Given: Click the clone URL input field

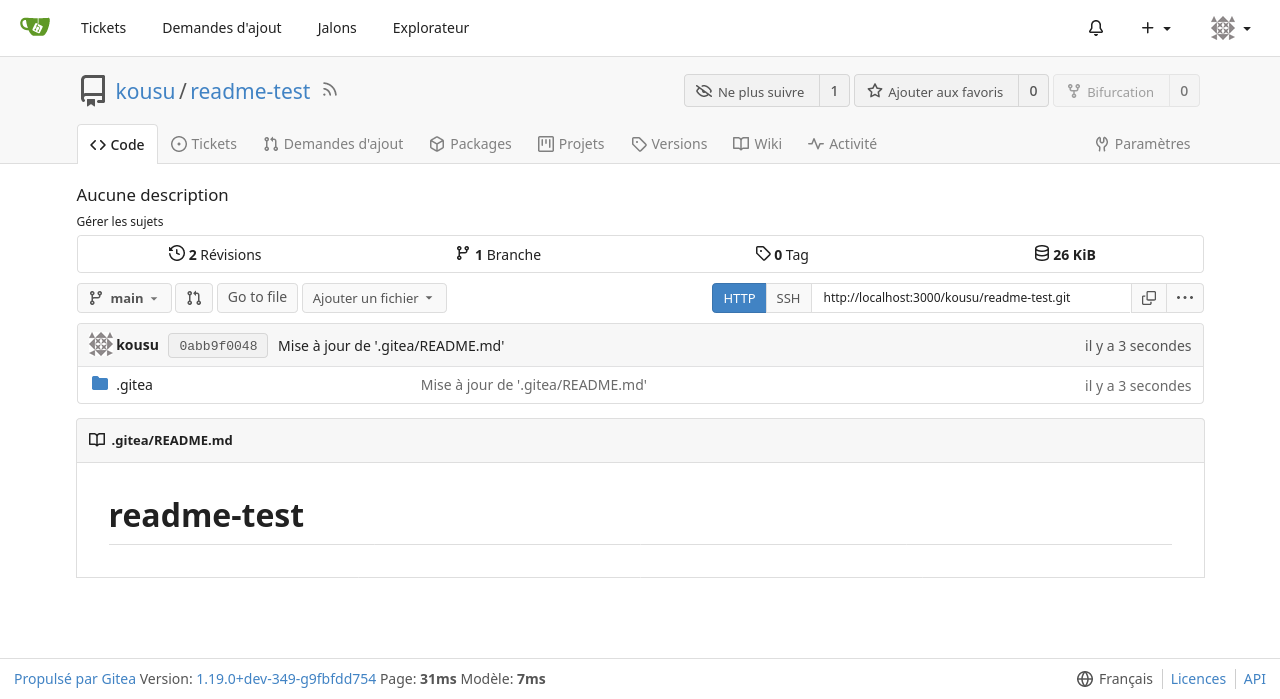Looking at the screenshot, I should click(x=971, y=298).
